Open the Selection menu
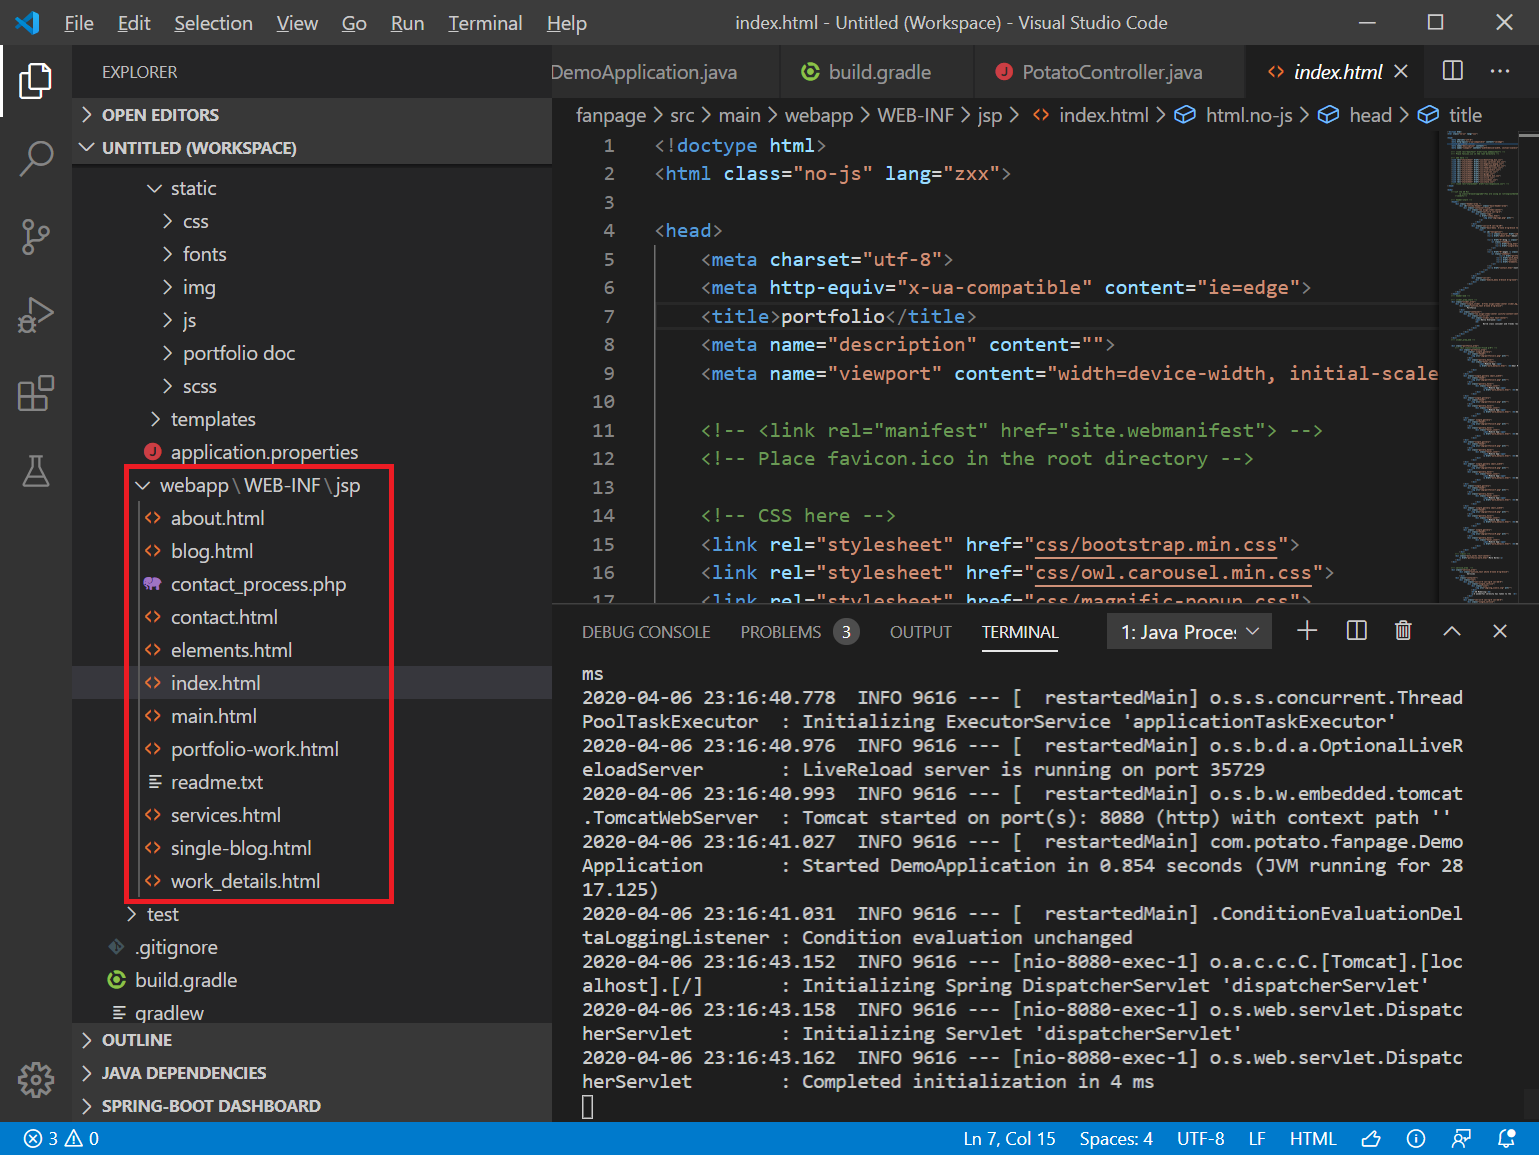Screen dimensions: 1539x1155 (x=213, y=23)
